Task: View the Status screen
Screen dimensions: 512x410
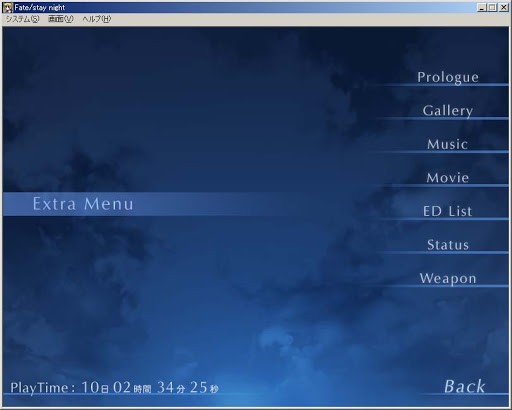Action: [448, 245]
